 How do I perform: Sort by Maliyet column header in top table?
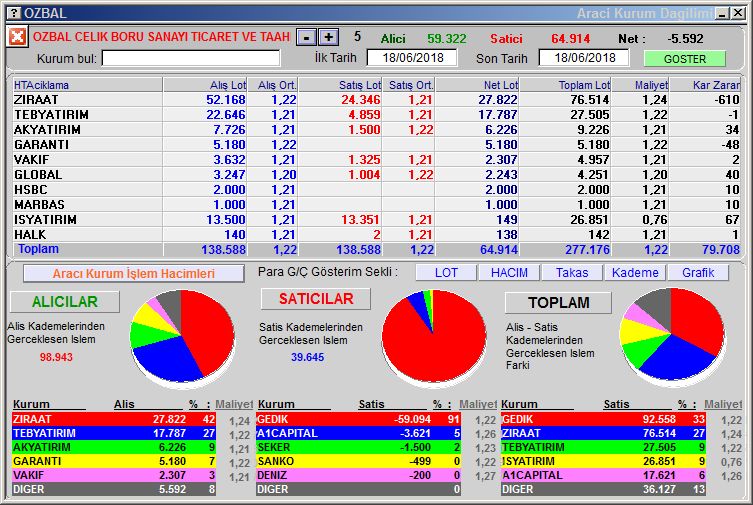click(641, 85)
